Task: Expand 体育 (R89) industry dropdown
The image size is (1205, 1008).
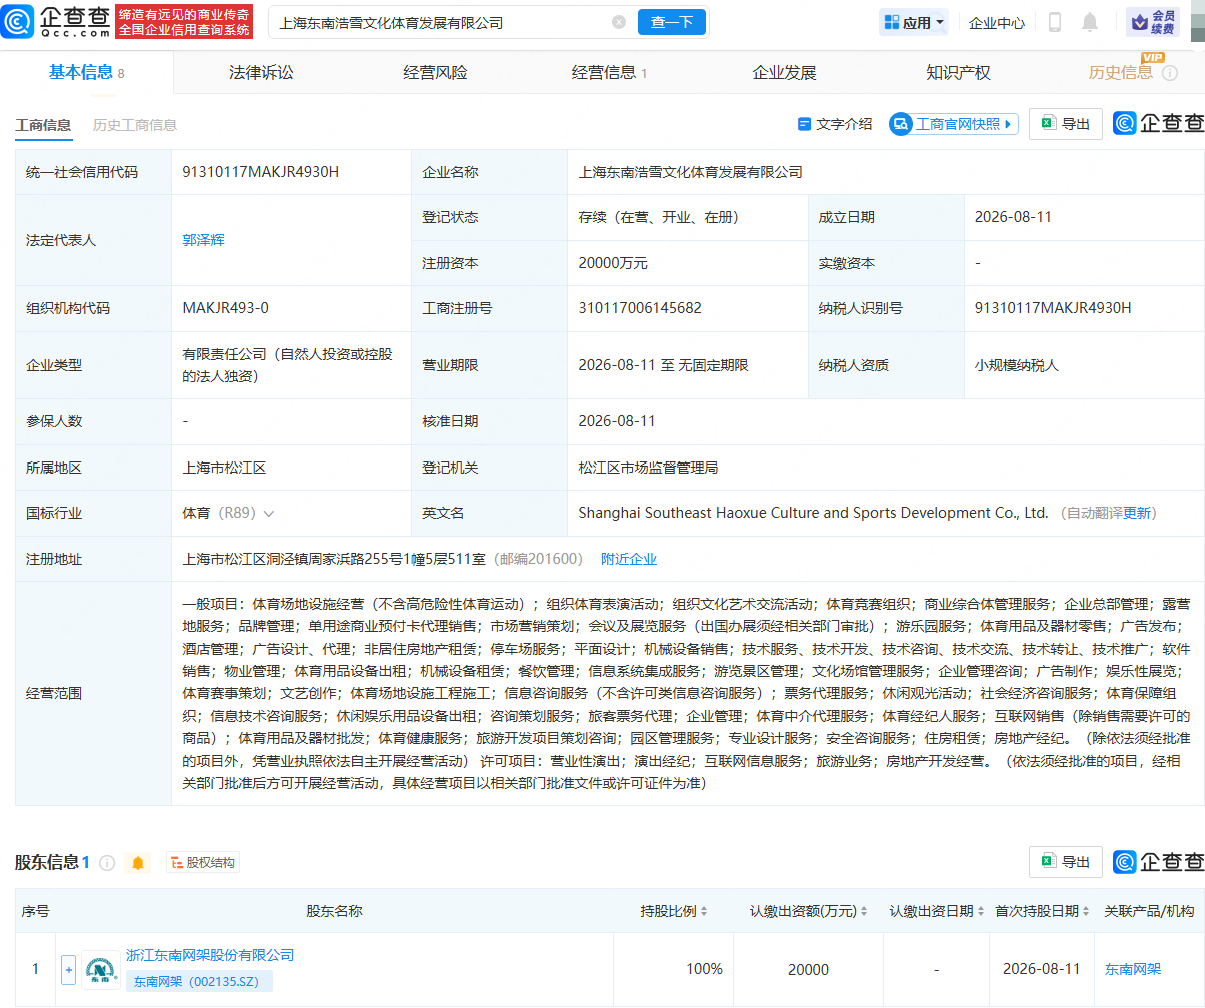Action: click(x=268, y=513)
